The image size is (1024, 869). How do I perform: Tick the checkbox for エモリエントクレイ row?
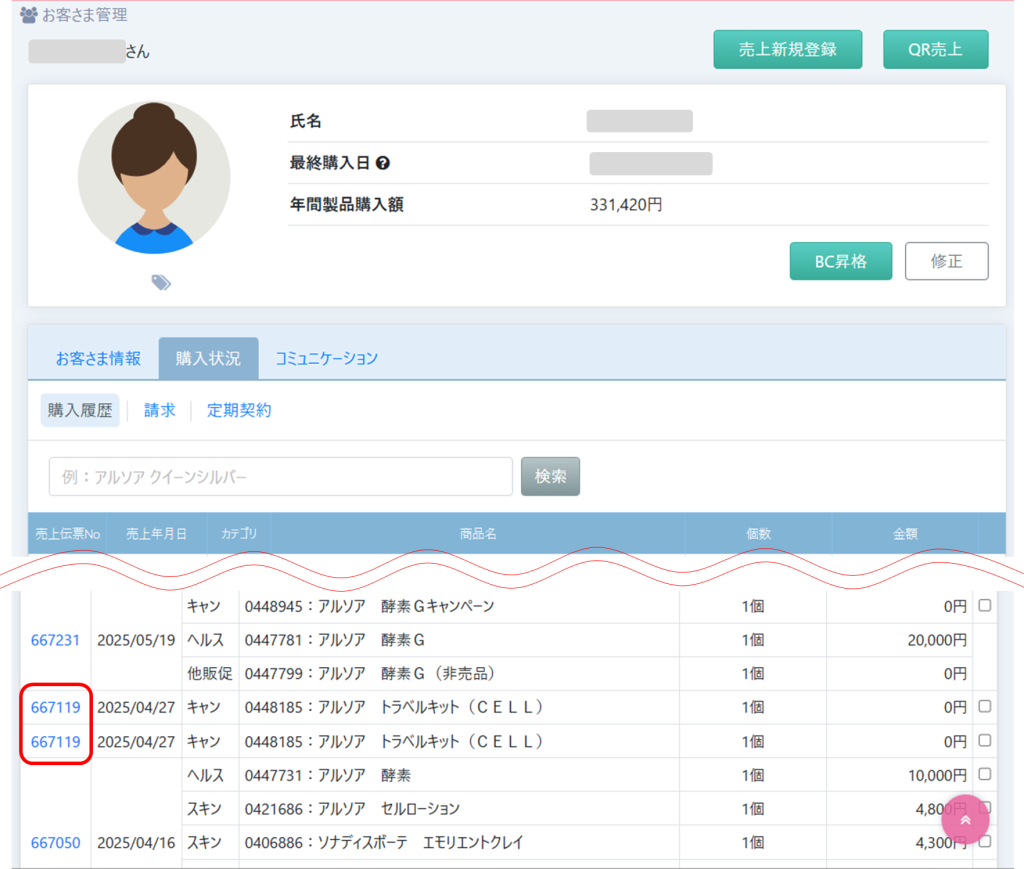click(x=985, y=842)
